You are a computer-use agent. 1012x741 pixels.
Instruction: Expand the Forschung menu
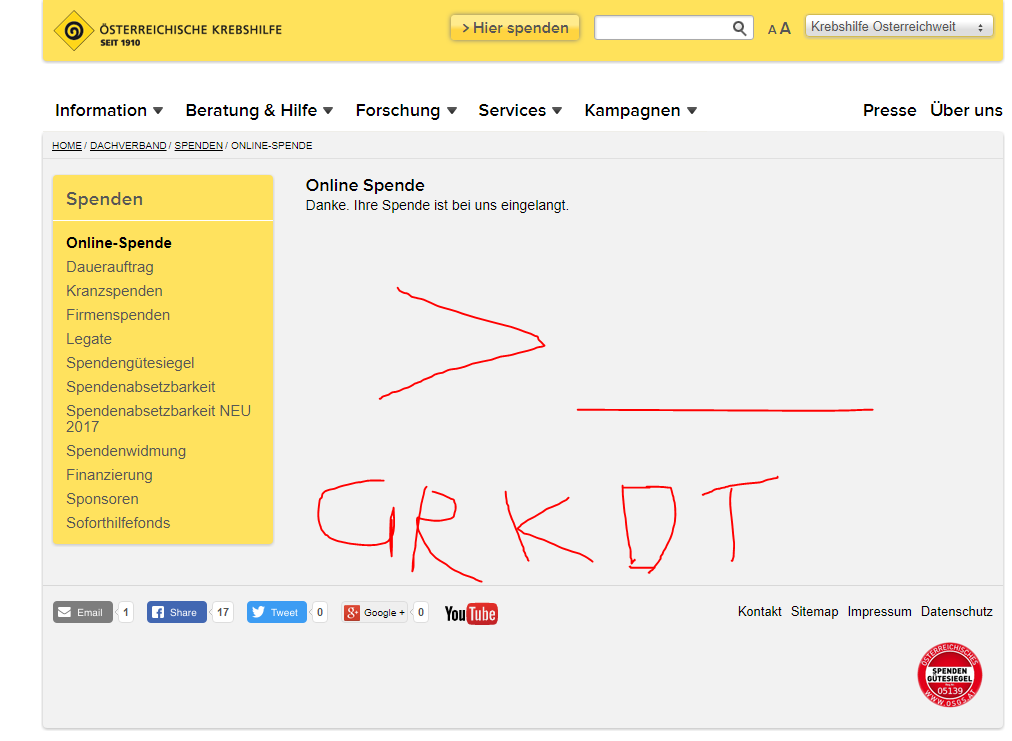[x=407, y=110]
